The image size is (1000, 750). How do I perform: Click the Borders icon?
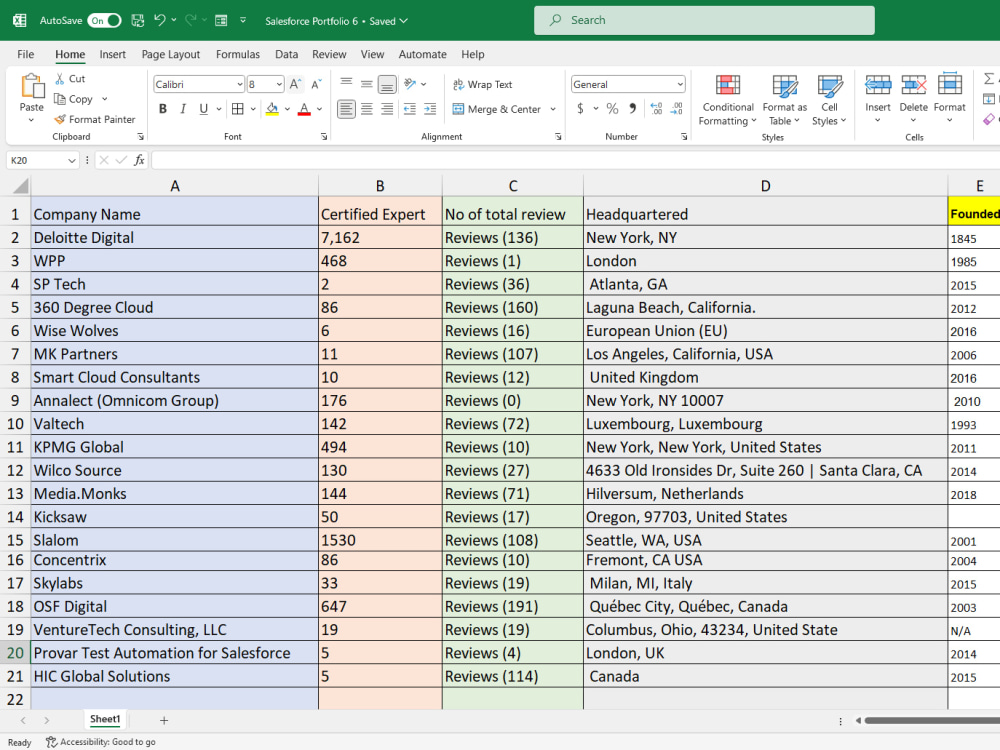click(x=237, y=109)
